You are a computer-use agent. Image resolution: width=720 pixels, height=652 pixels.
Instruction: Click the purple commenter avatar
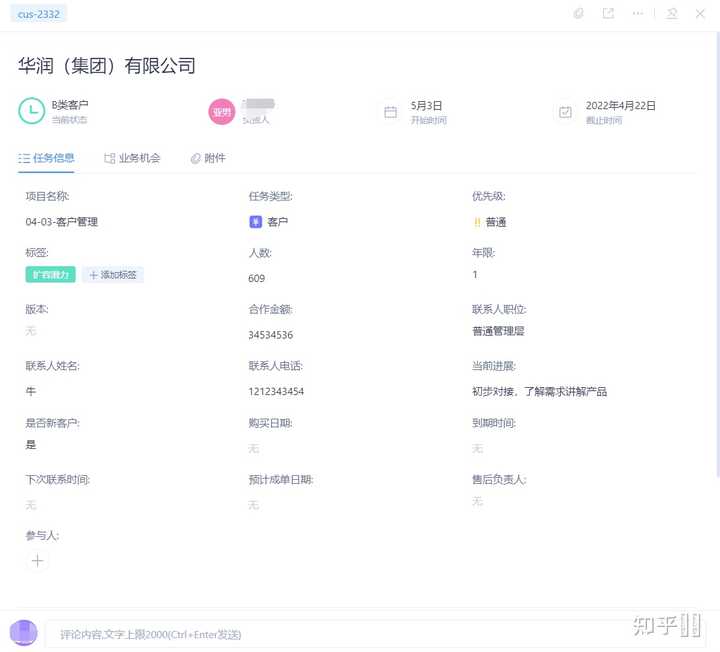(x=23, y=633)
